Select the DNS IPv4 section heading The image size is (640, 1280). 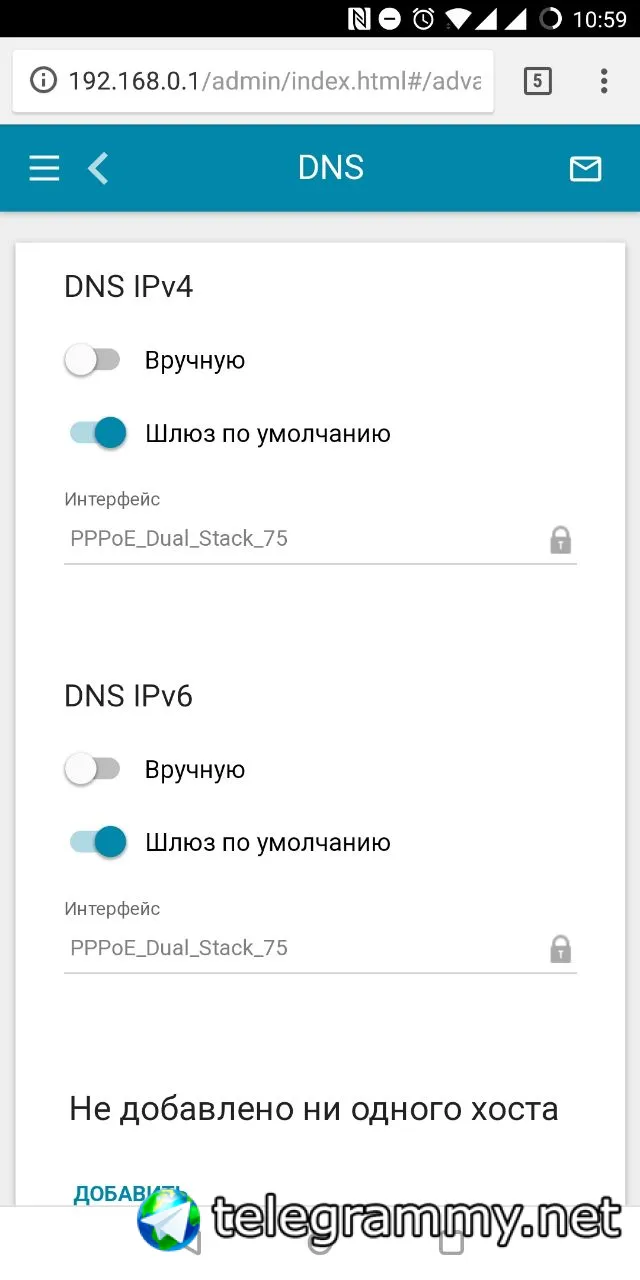pyautogui.click(x=128, y=287)
